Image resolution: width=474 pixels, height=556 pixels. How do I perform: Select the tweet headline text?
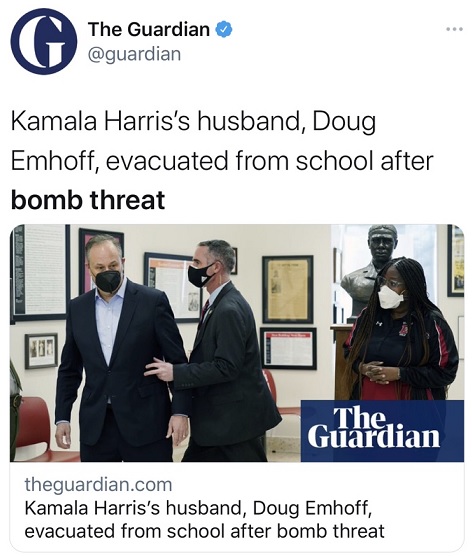pyautogui.click(x=222, y=160)
